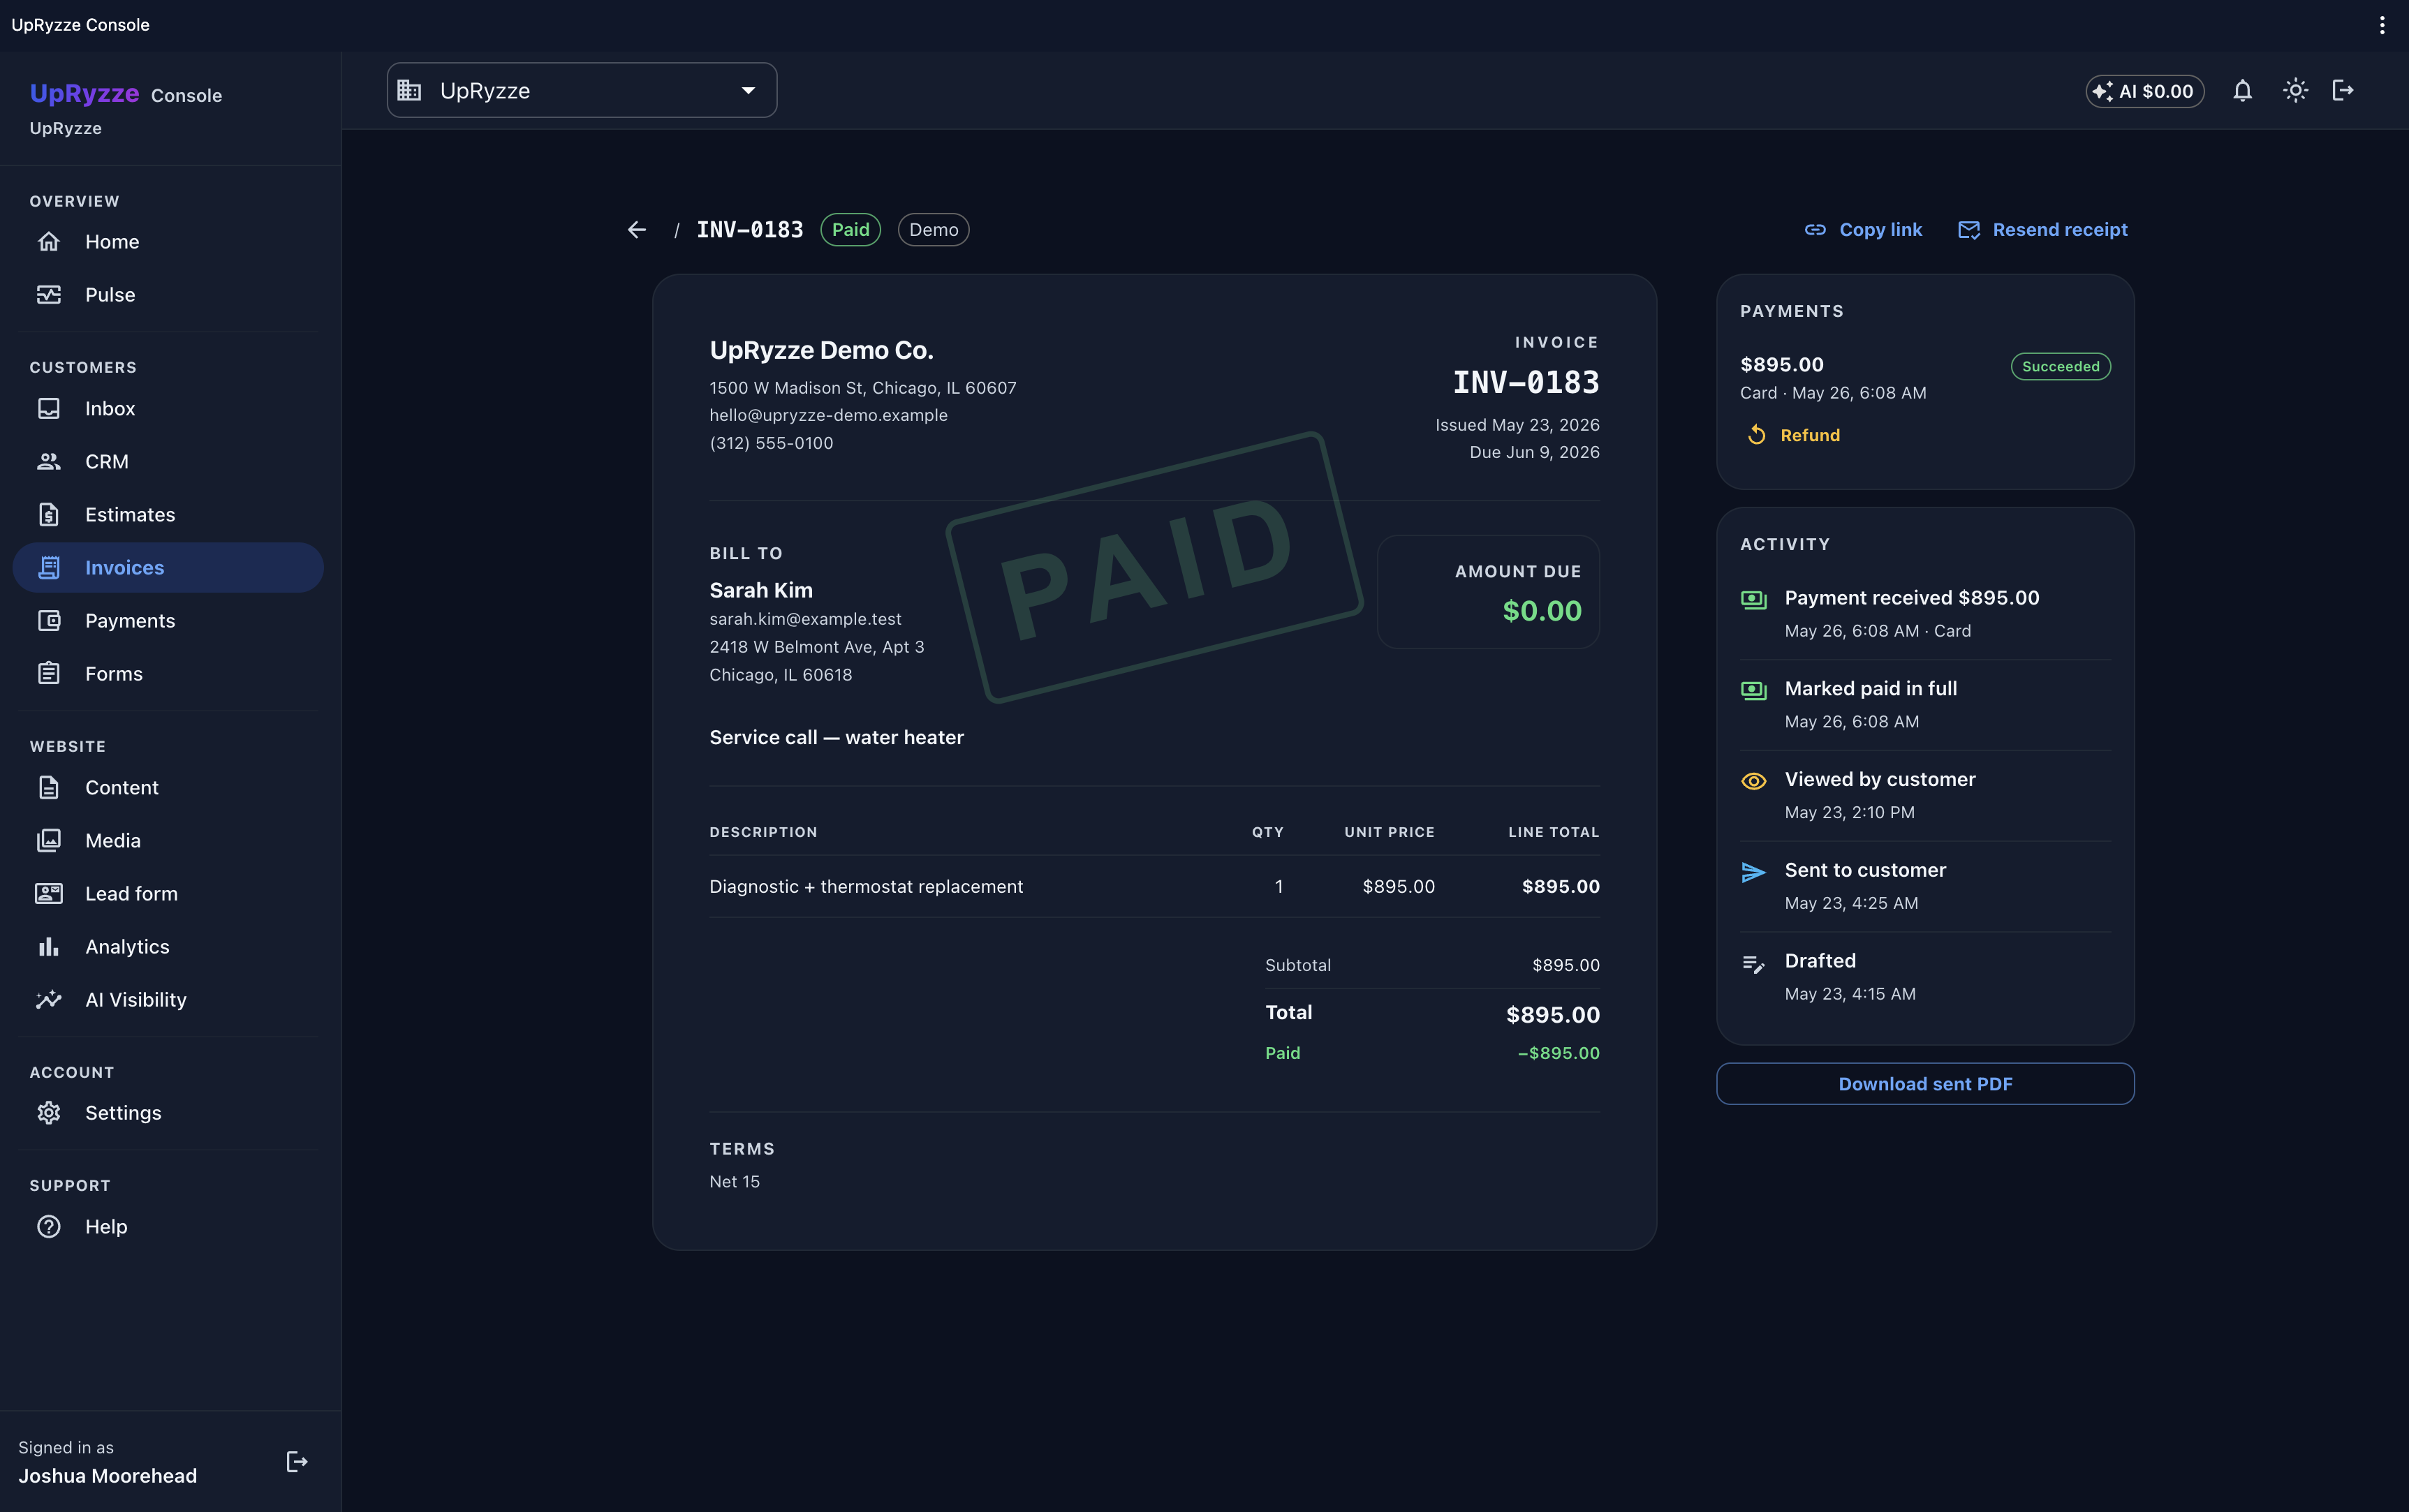Click Resend receipt
Viewport: 2409px width, 1512px height.
[2042, 230]
